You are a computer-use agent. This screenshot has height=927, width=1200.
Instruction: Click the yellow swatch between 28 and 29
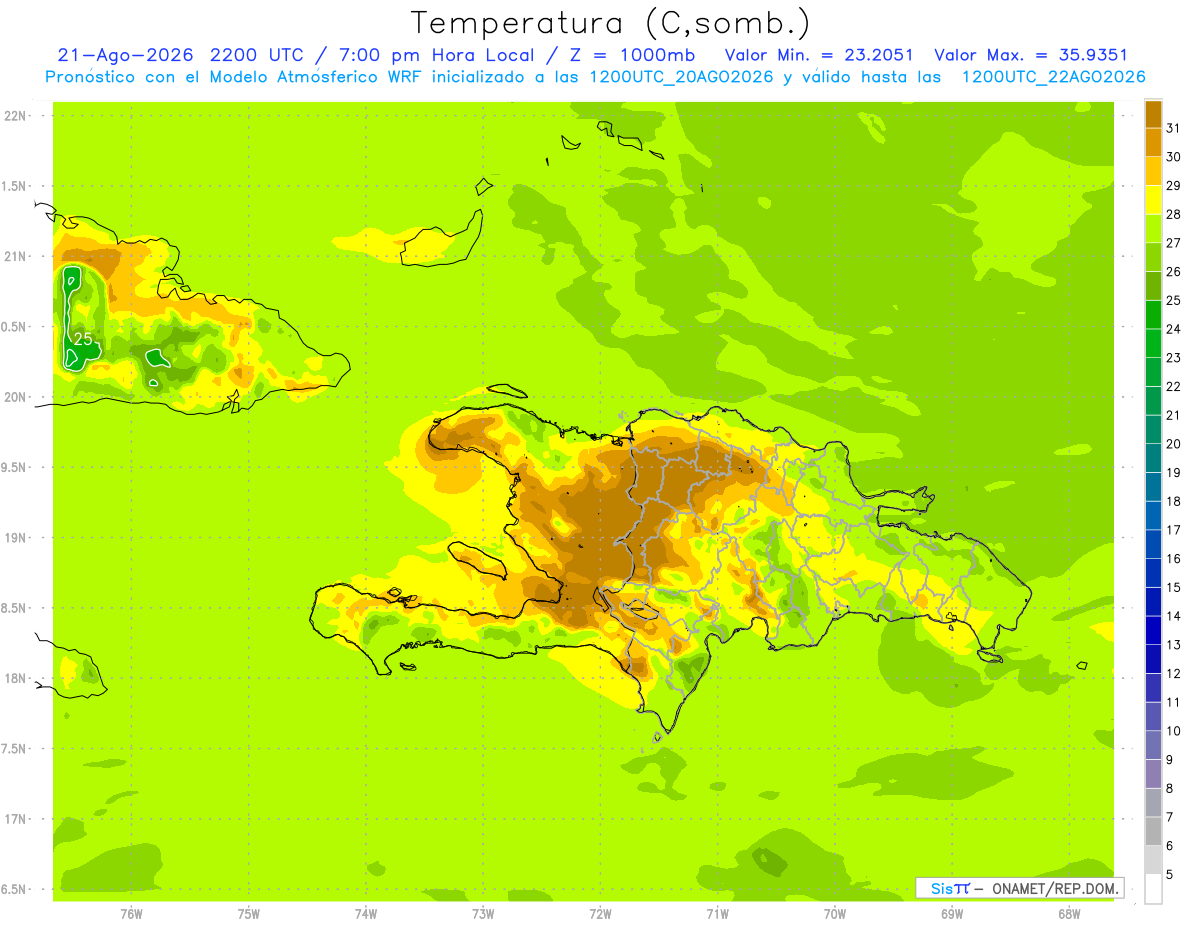[1153, 200]
